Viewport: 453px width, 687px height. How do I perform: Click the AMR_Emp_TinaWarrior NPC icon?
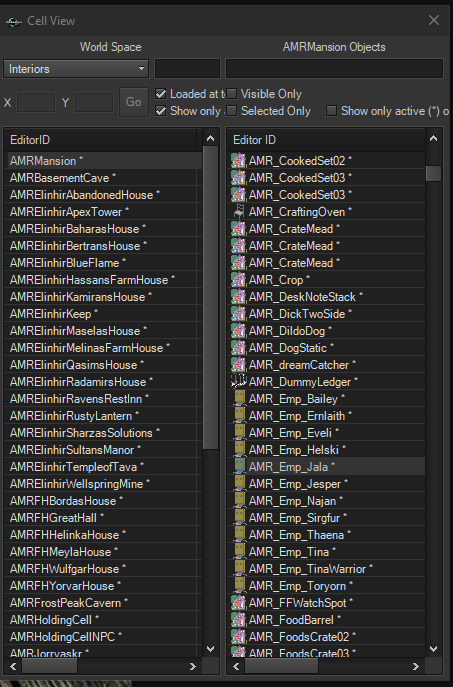pyautogui.click(x=239, y=569)
